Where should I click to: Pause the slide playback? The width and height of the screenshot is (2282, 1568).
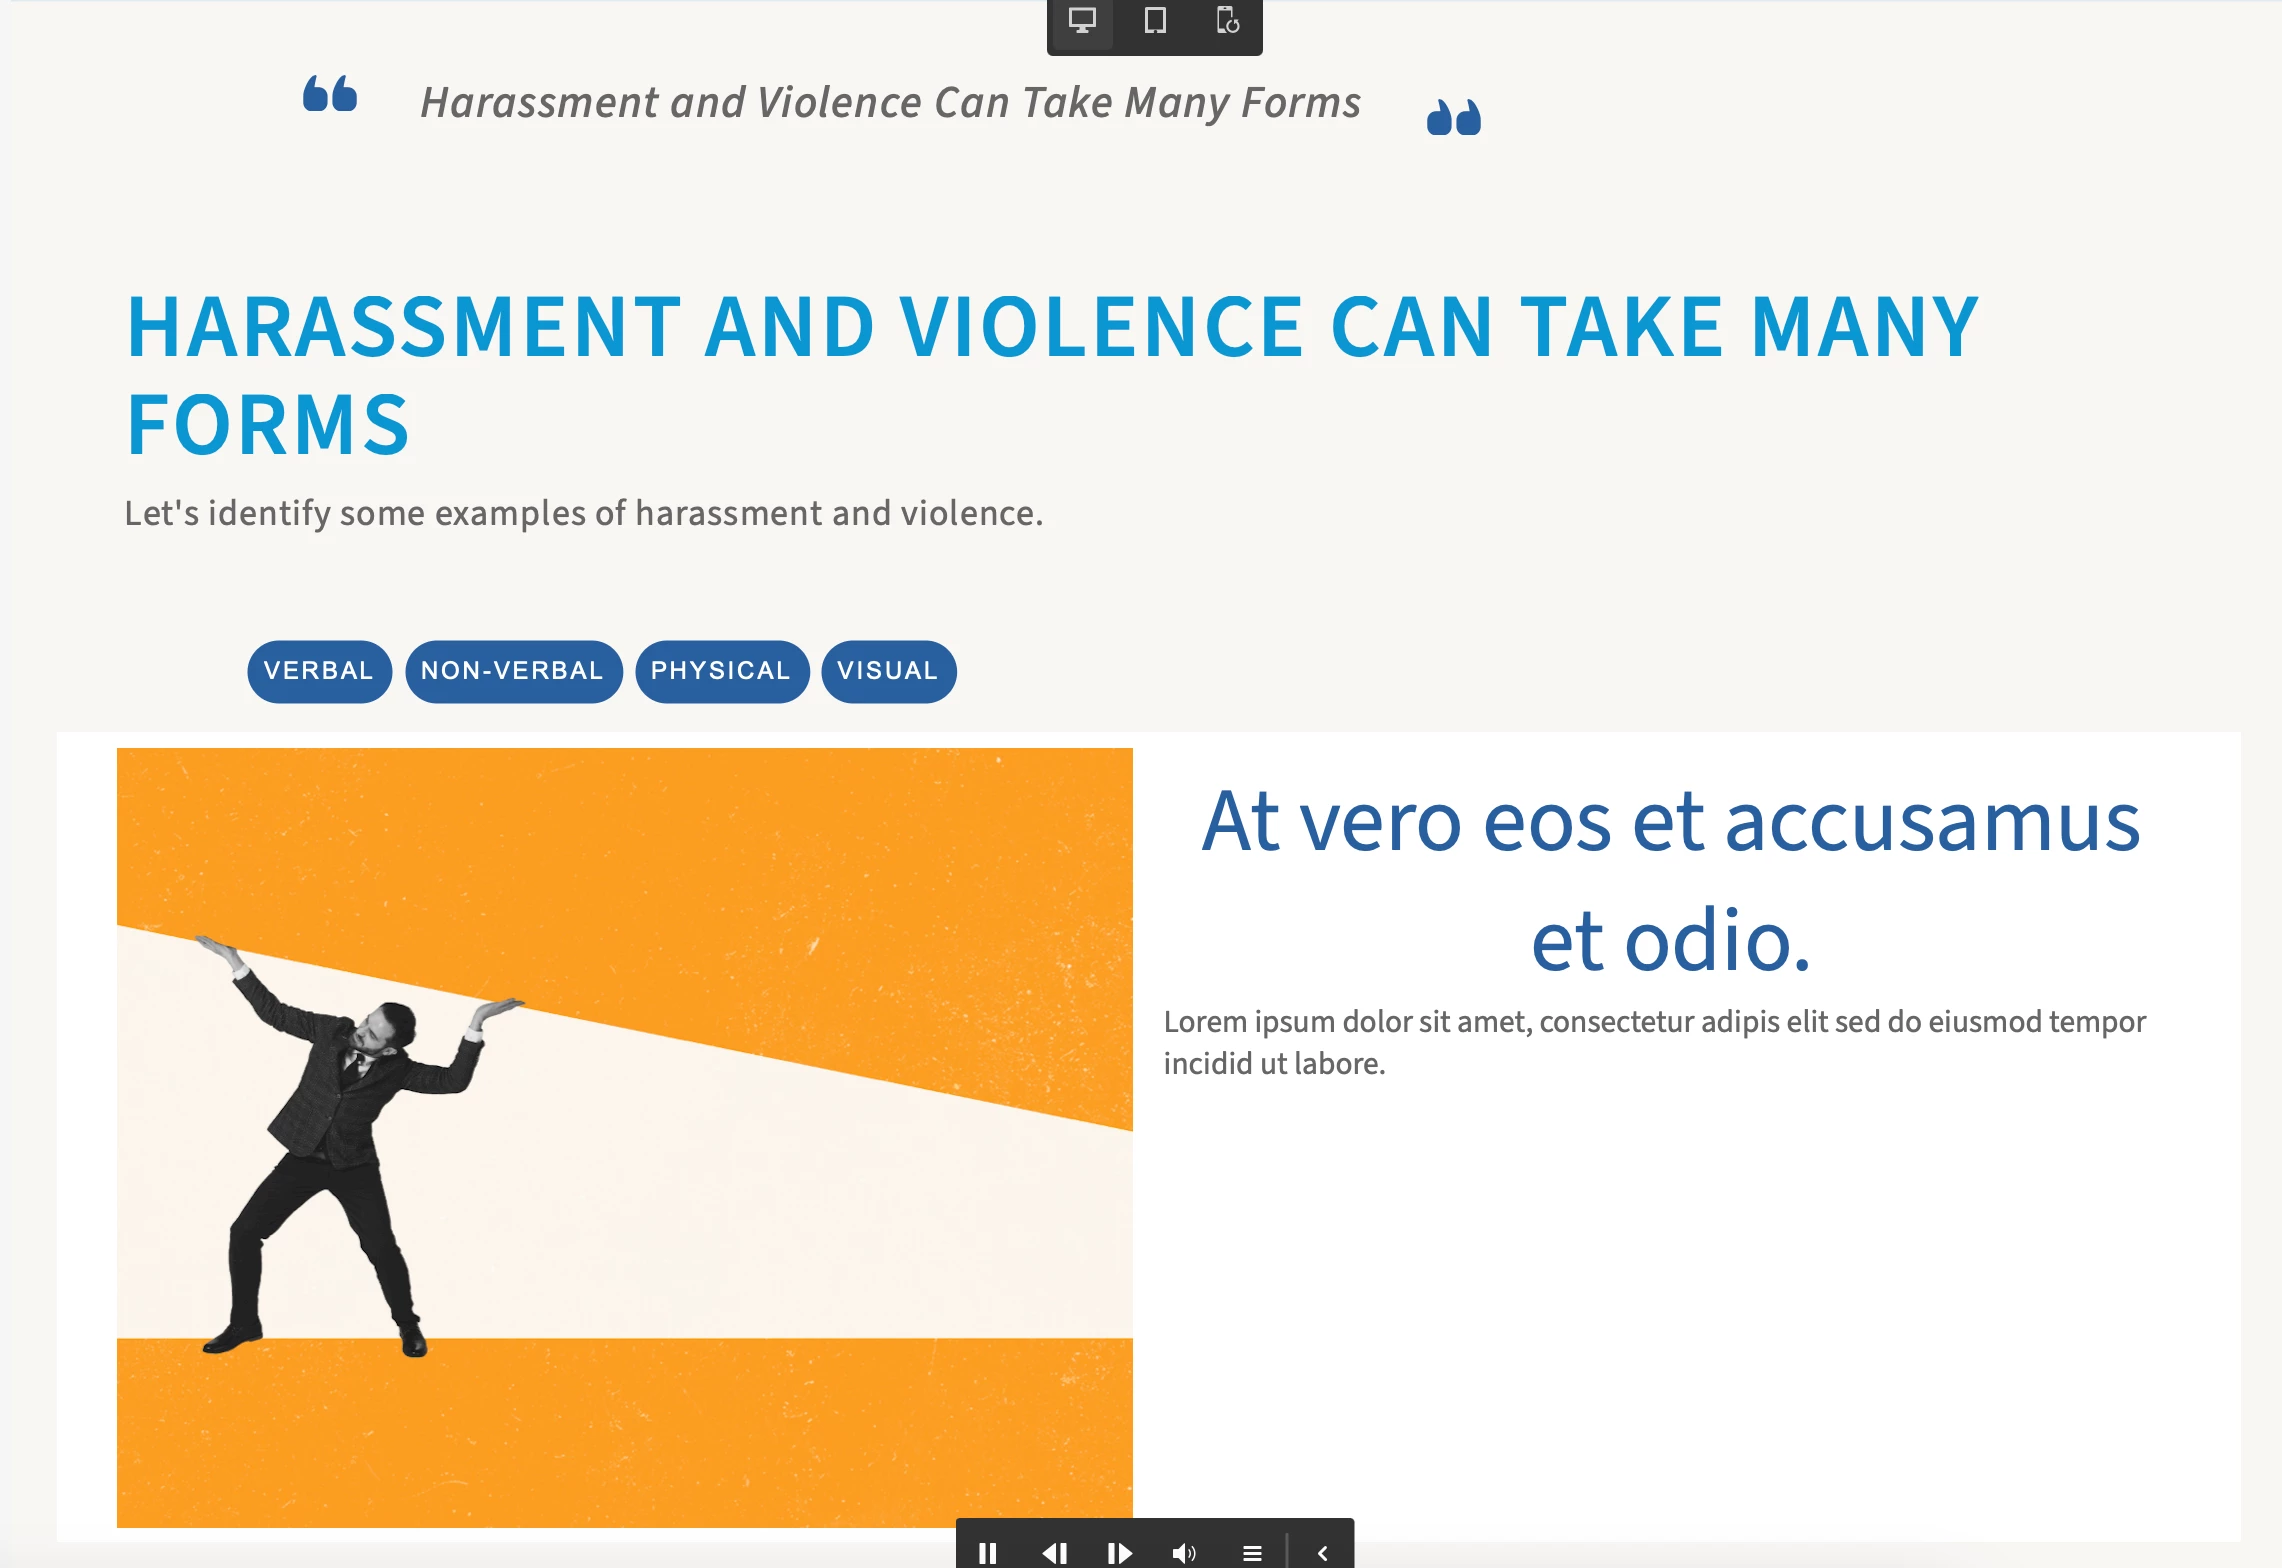click(987, 1552)
